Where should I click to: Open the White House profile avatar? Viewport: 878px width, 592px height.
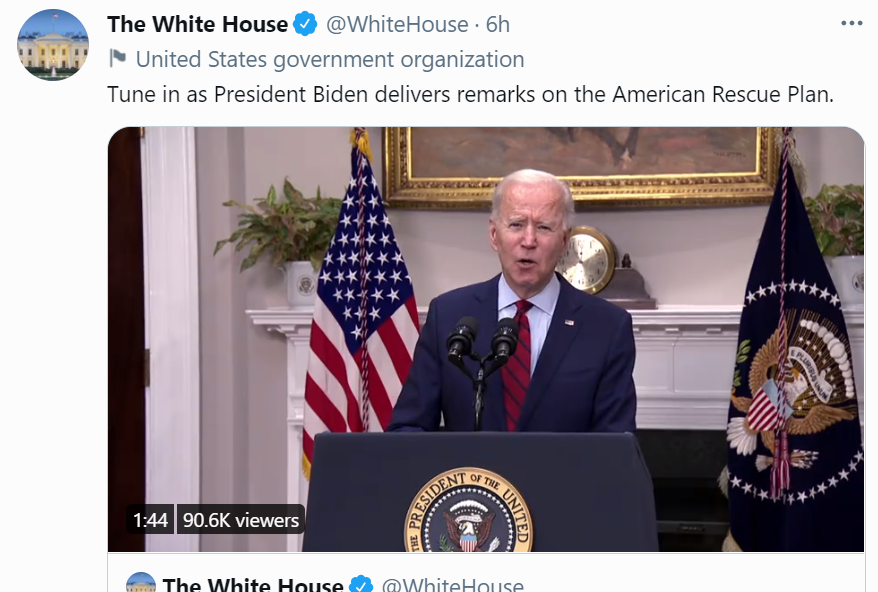click(53, 45)
